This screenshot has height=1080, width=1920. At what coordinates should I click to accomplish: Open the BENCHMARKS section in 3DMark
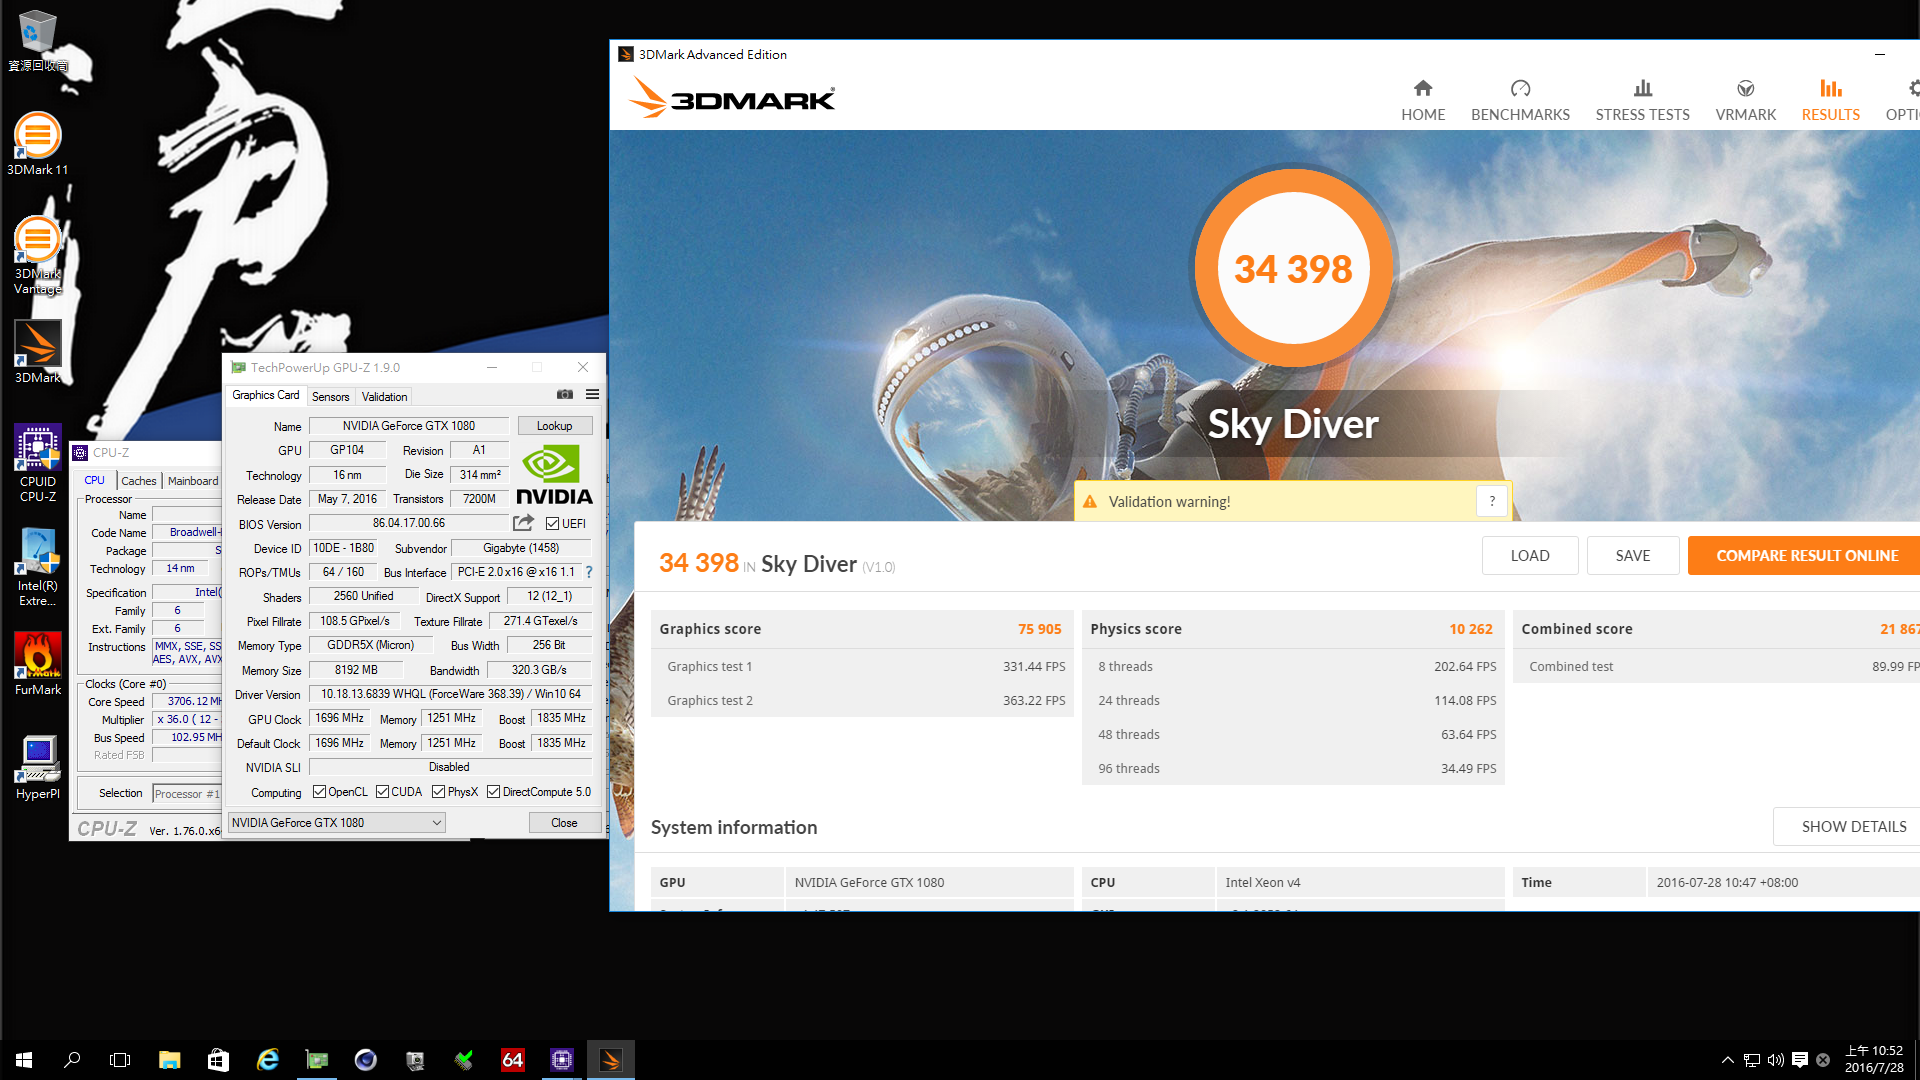1520,101
